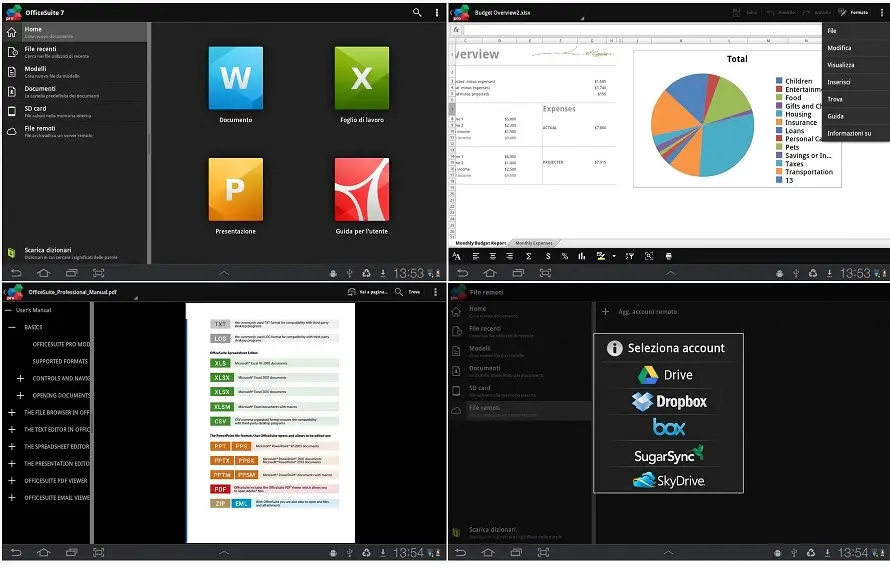Select Home in the OfficeSuite 7 sidebar
Screen dimensions: 890x568
75,32
